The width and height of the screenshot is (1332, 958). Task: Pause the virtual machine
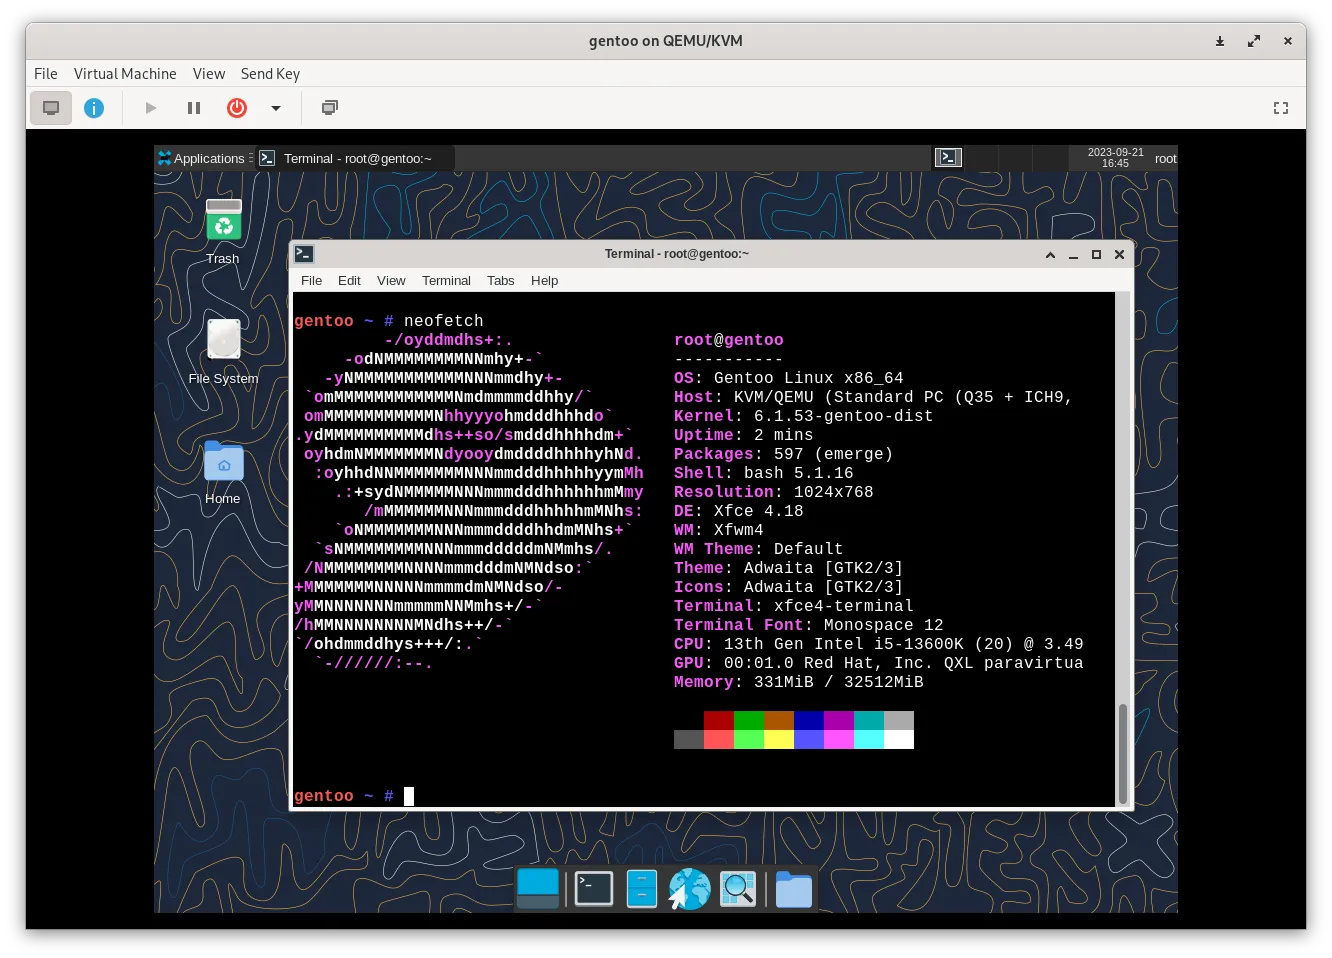194,107
